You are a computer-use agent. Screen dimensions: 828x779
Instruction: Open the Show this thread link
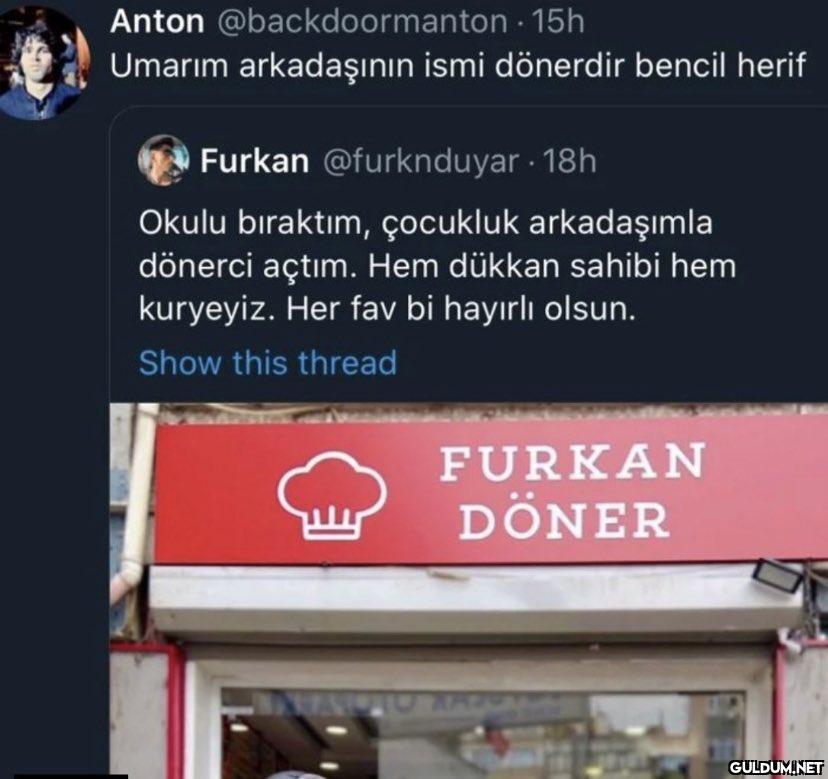coord(268,363)
